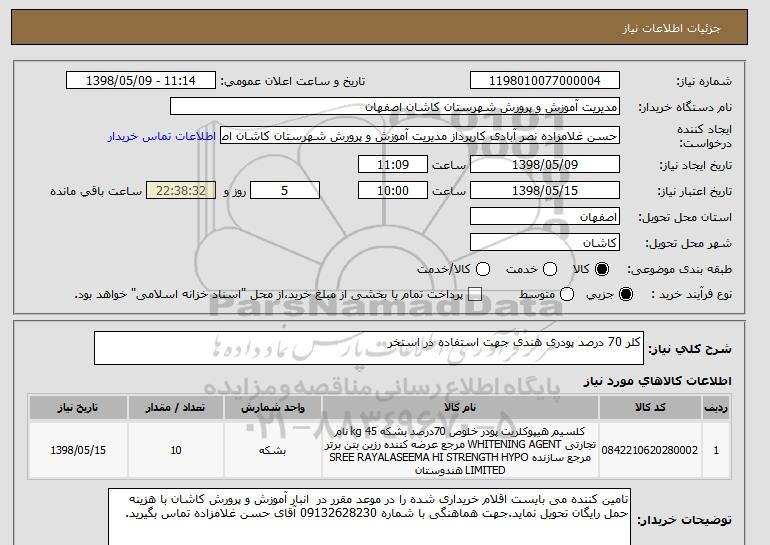This screenshot has height=545, width=770.
Task: Click the creation time field 11:09
Action: [393, 164]
